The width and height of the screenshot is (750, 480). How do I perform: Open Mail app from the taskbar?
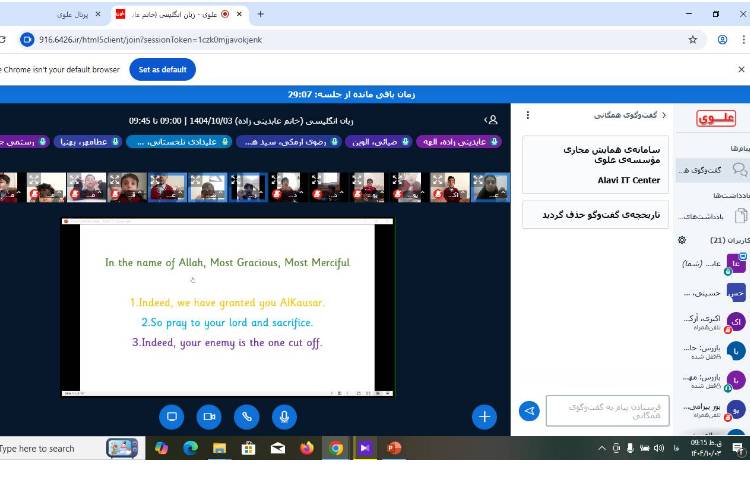[277, 448]
